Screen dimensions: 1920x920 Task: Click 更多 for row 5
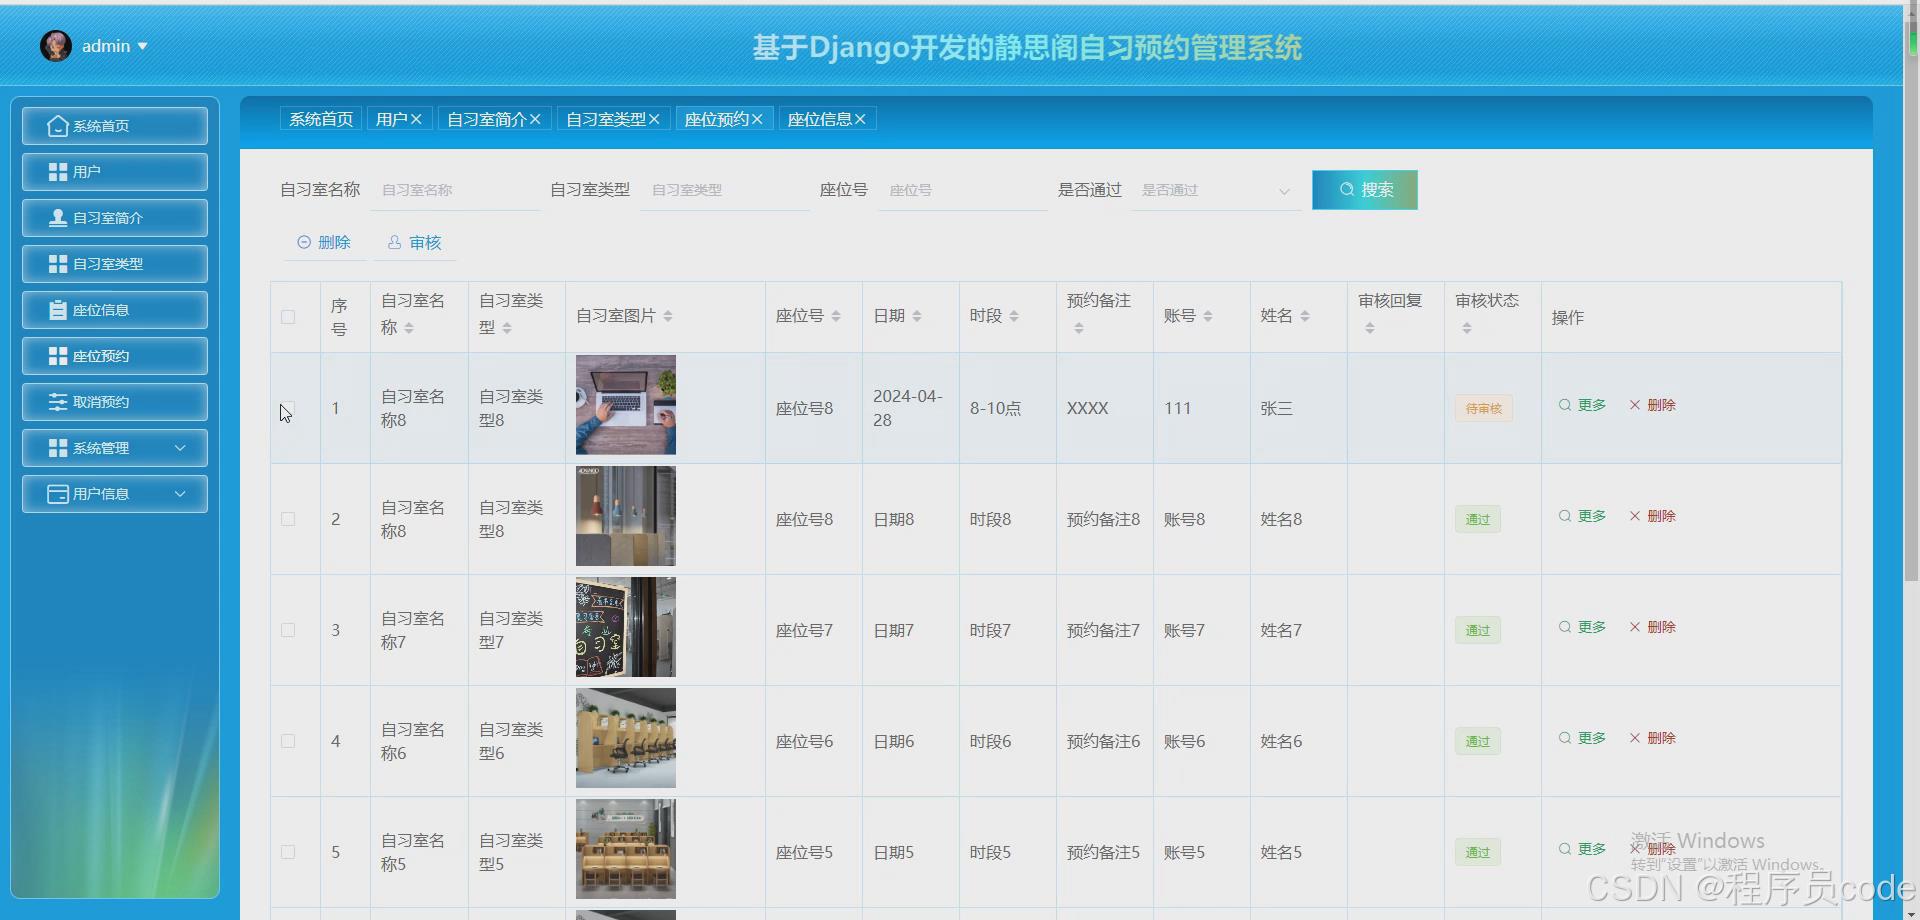click(1582, 849)
